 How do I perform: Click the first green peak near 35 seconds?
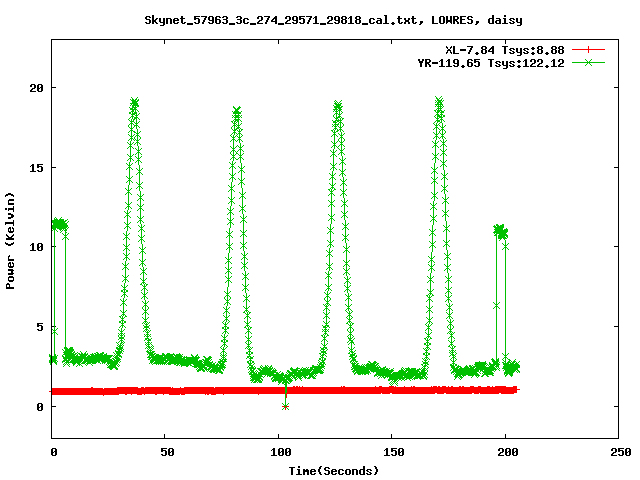134,102
